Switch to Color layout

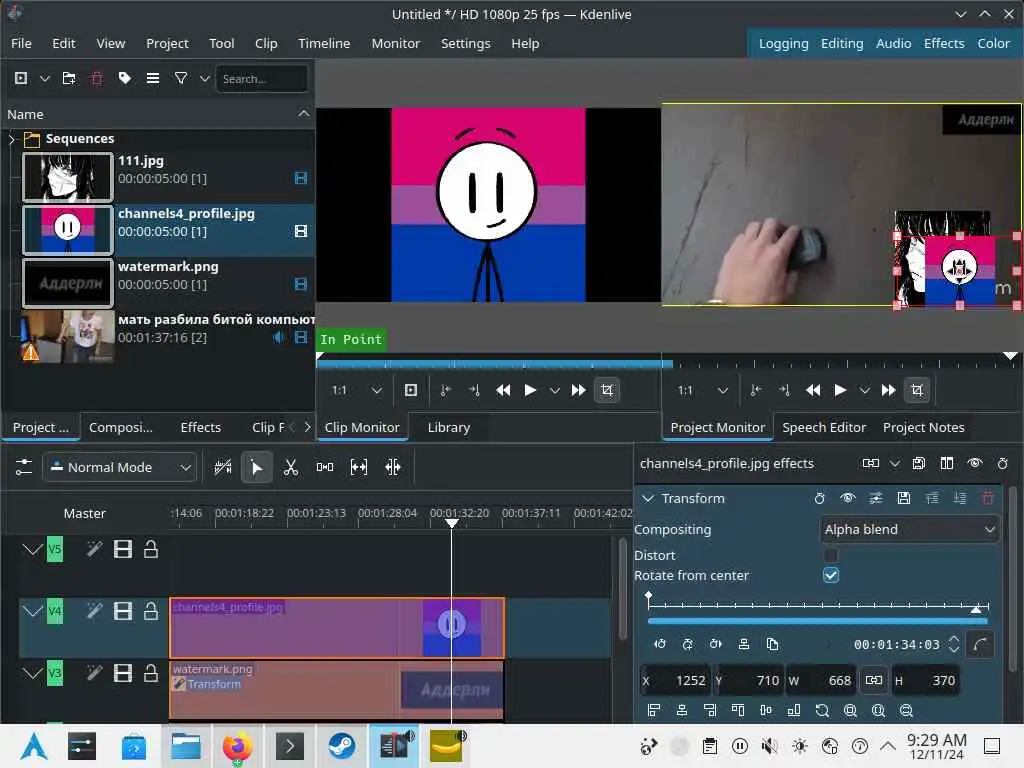click(x=993, y=43)
